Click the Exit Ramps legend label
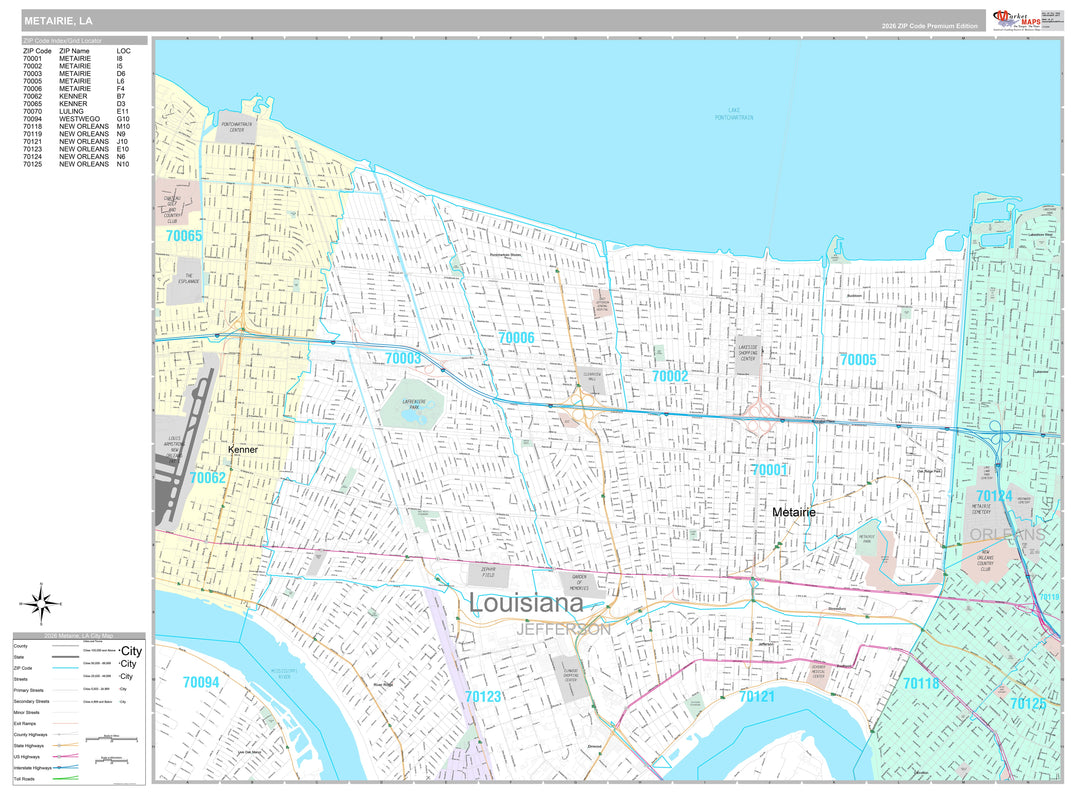1080x795 pixels. tap(25, 723)
